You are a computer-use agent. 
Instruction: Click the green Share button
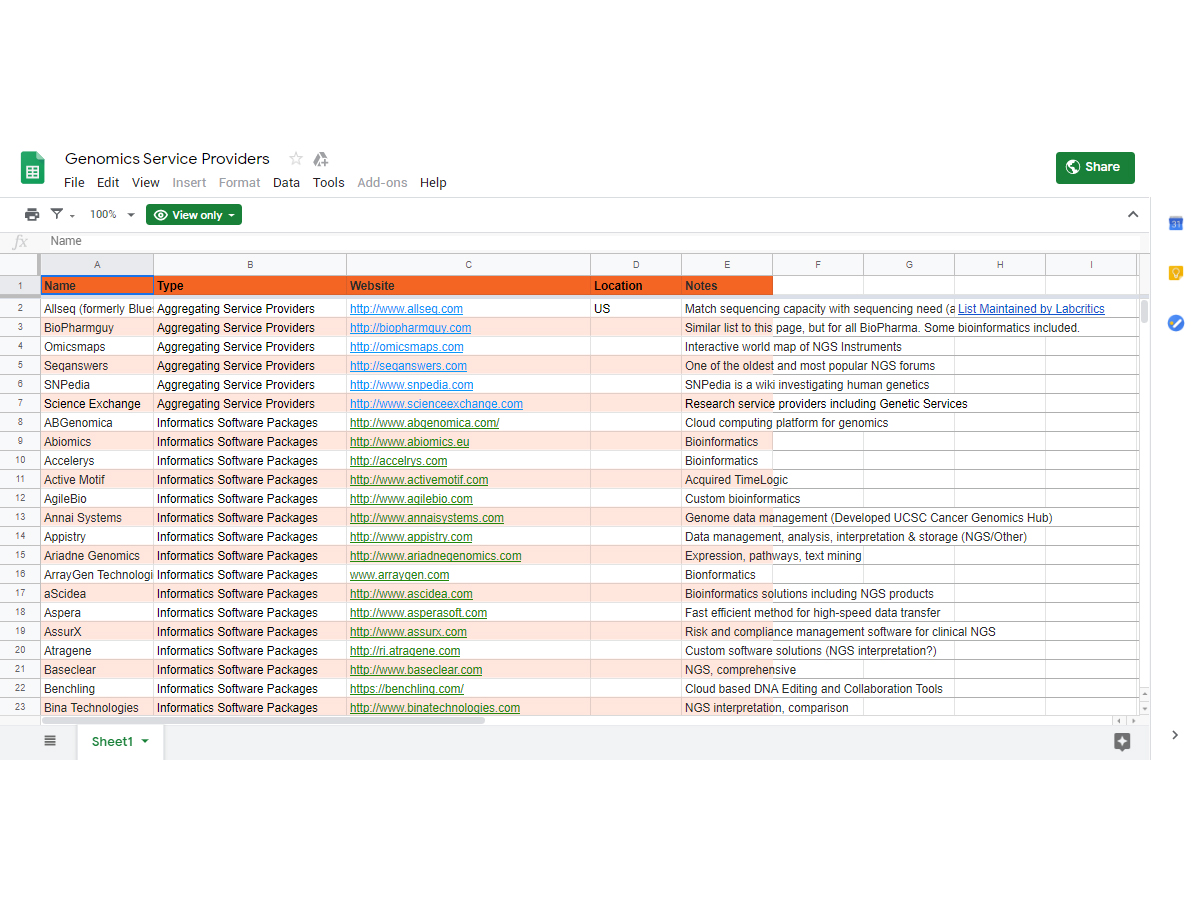point(1095,167)
